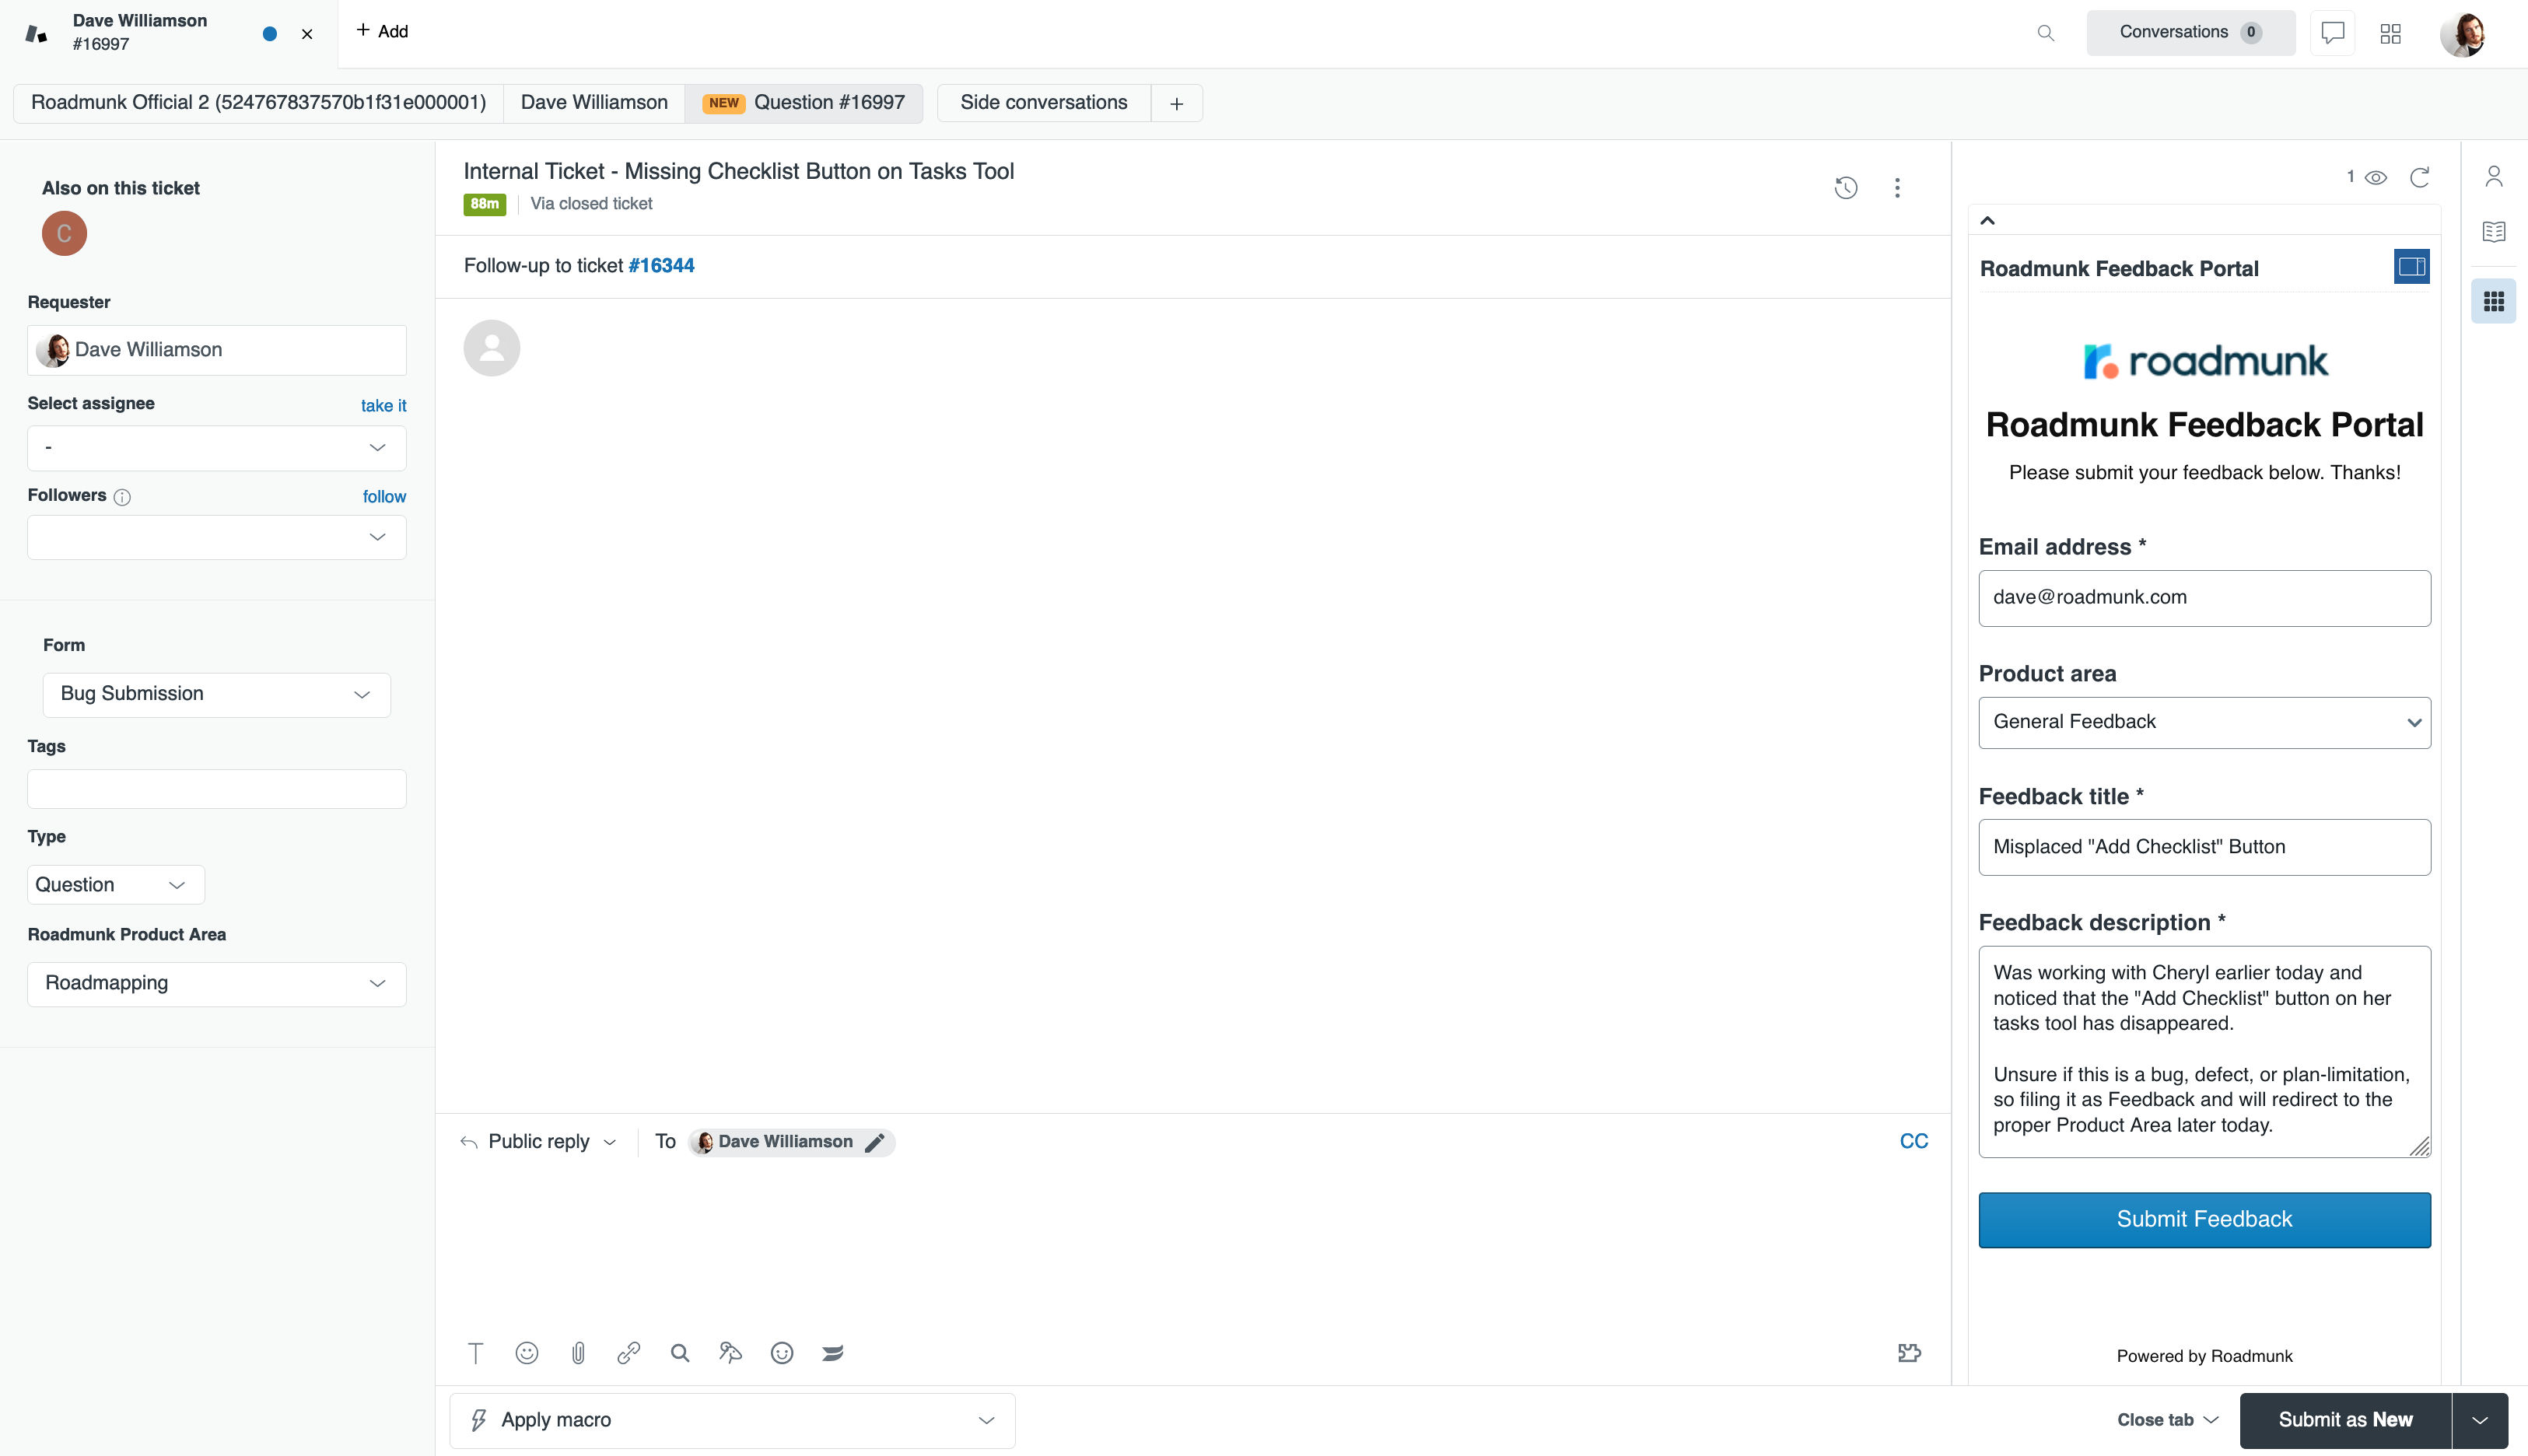The image size is (2528, 1456).
Task: Collapse the app panel with chevron
Action: [1988, 221]
